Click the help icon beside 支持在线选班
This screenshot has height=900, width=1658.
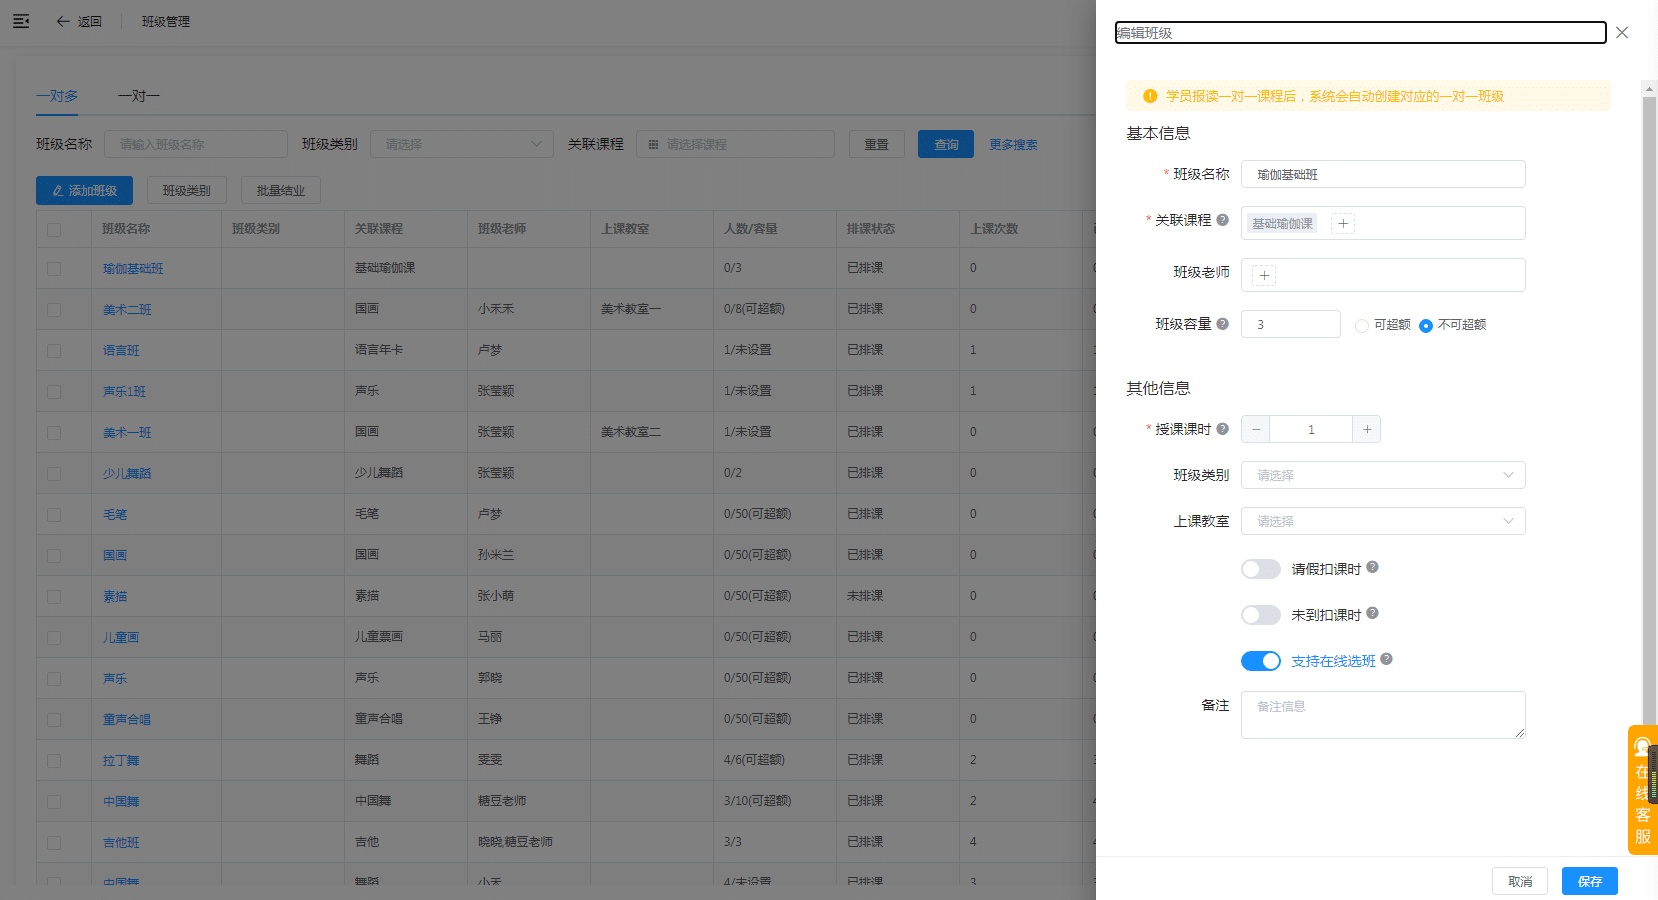[x=1386, y=659]
